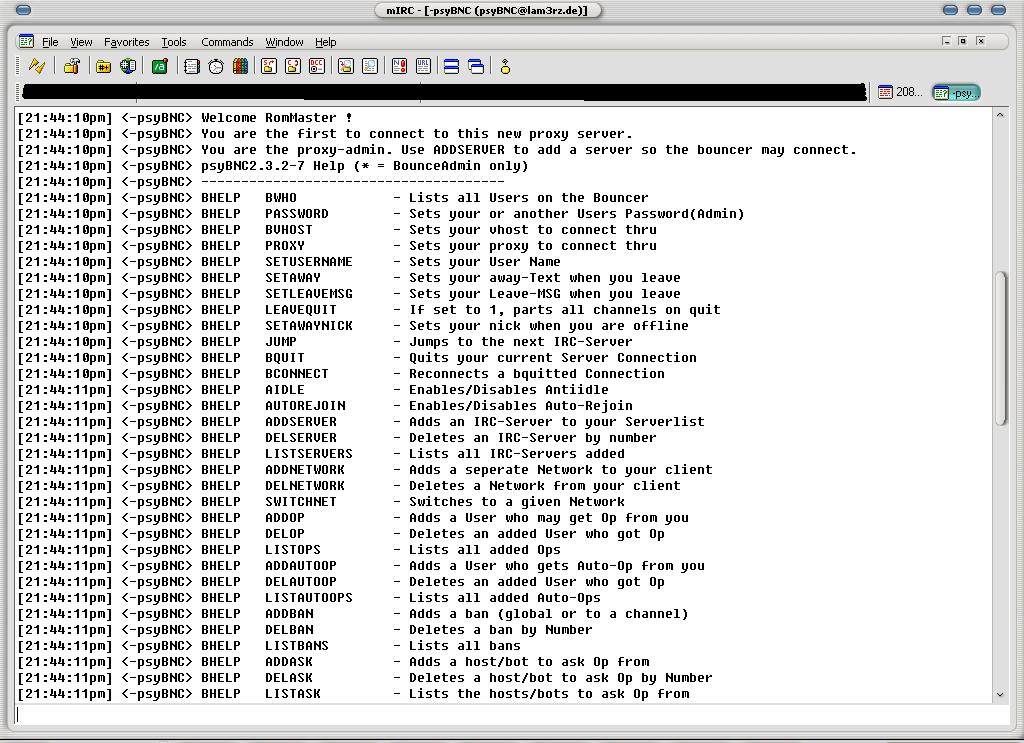Open the URL list icon
1024x743 pixels.
423,66
